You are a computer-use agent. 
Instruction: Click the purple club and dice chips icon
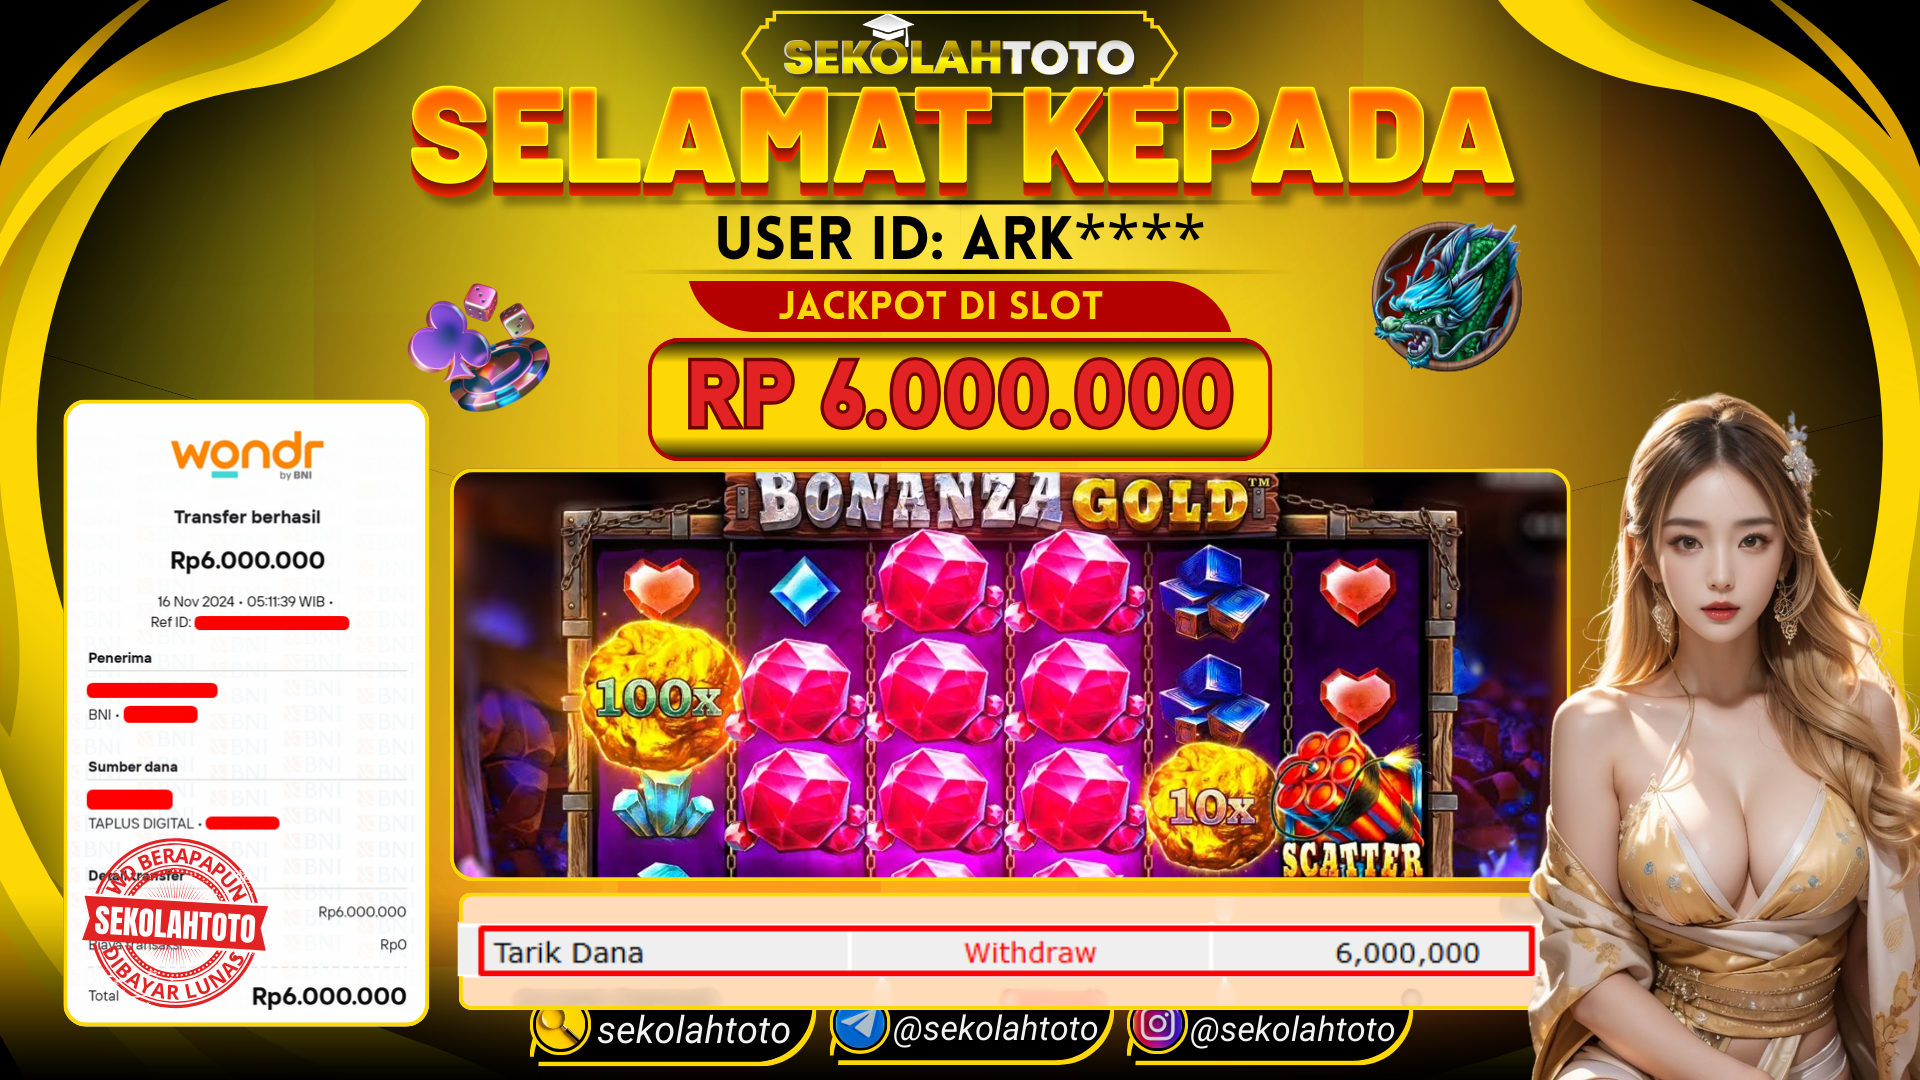pyautogui.click(x=480, y=346)
